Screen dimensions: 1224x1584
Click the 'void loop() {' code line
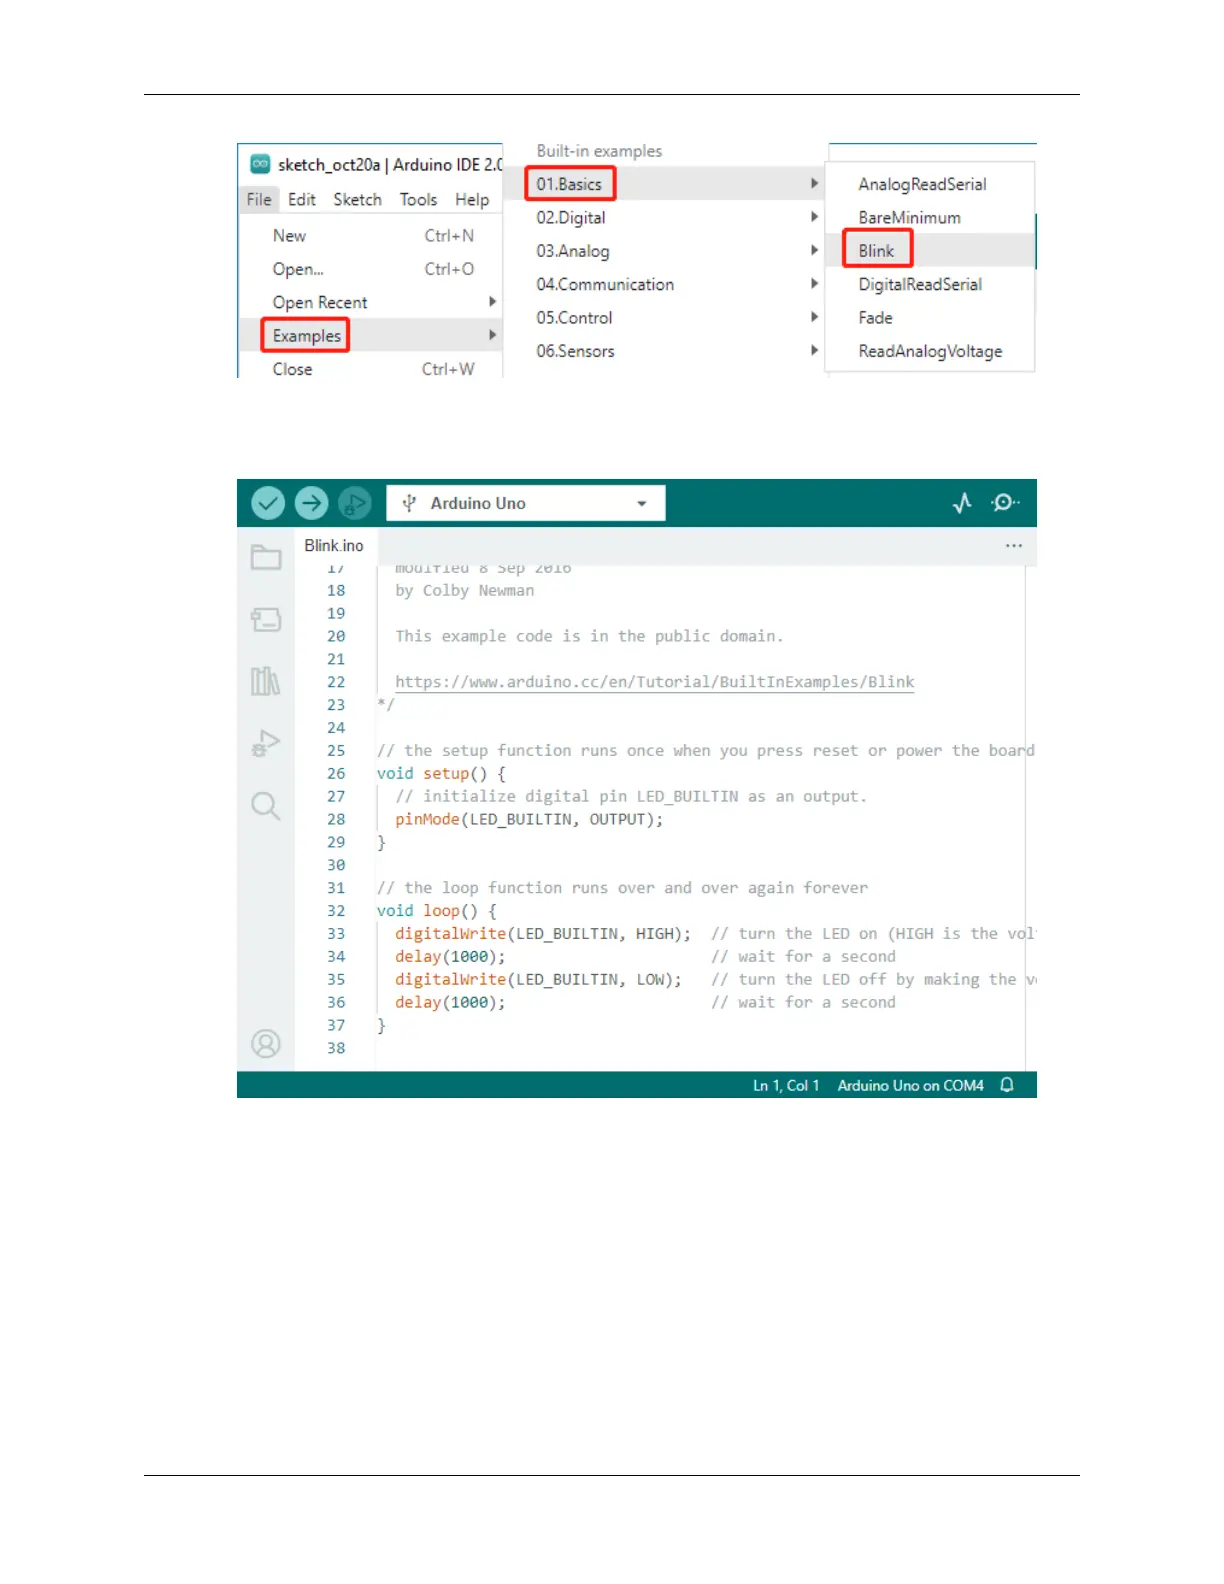pyautogui.click(x=437, y=911)
